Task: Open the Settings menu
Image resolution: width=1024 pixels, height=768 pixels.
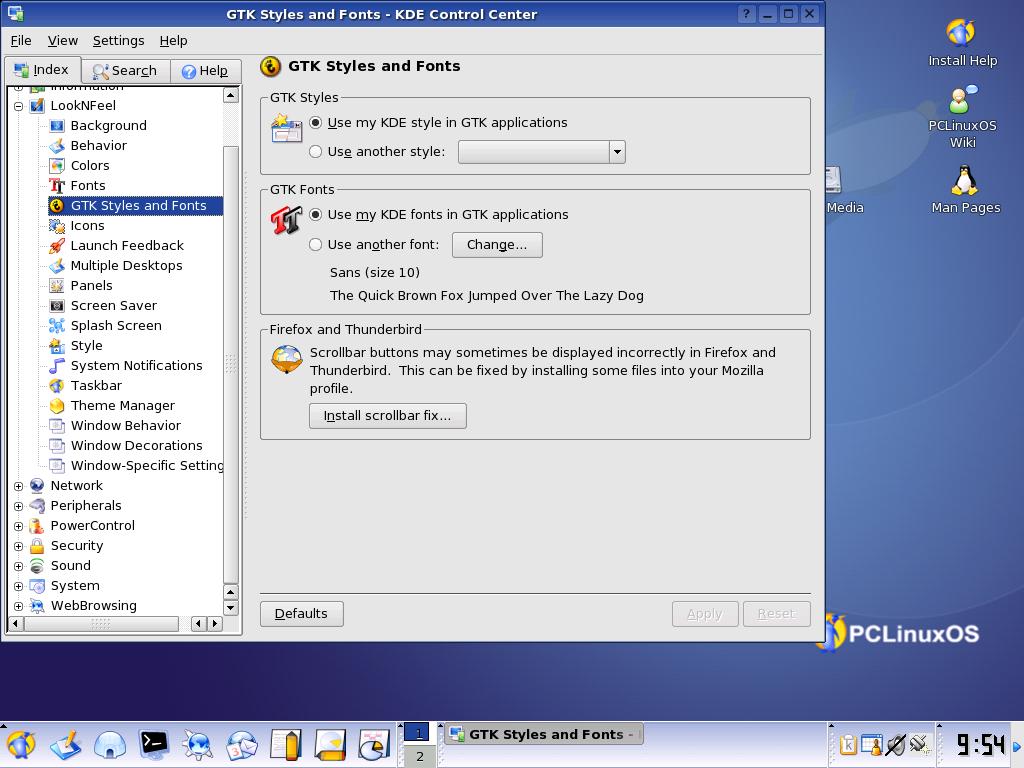Action: [x=118, y=40]
